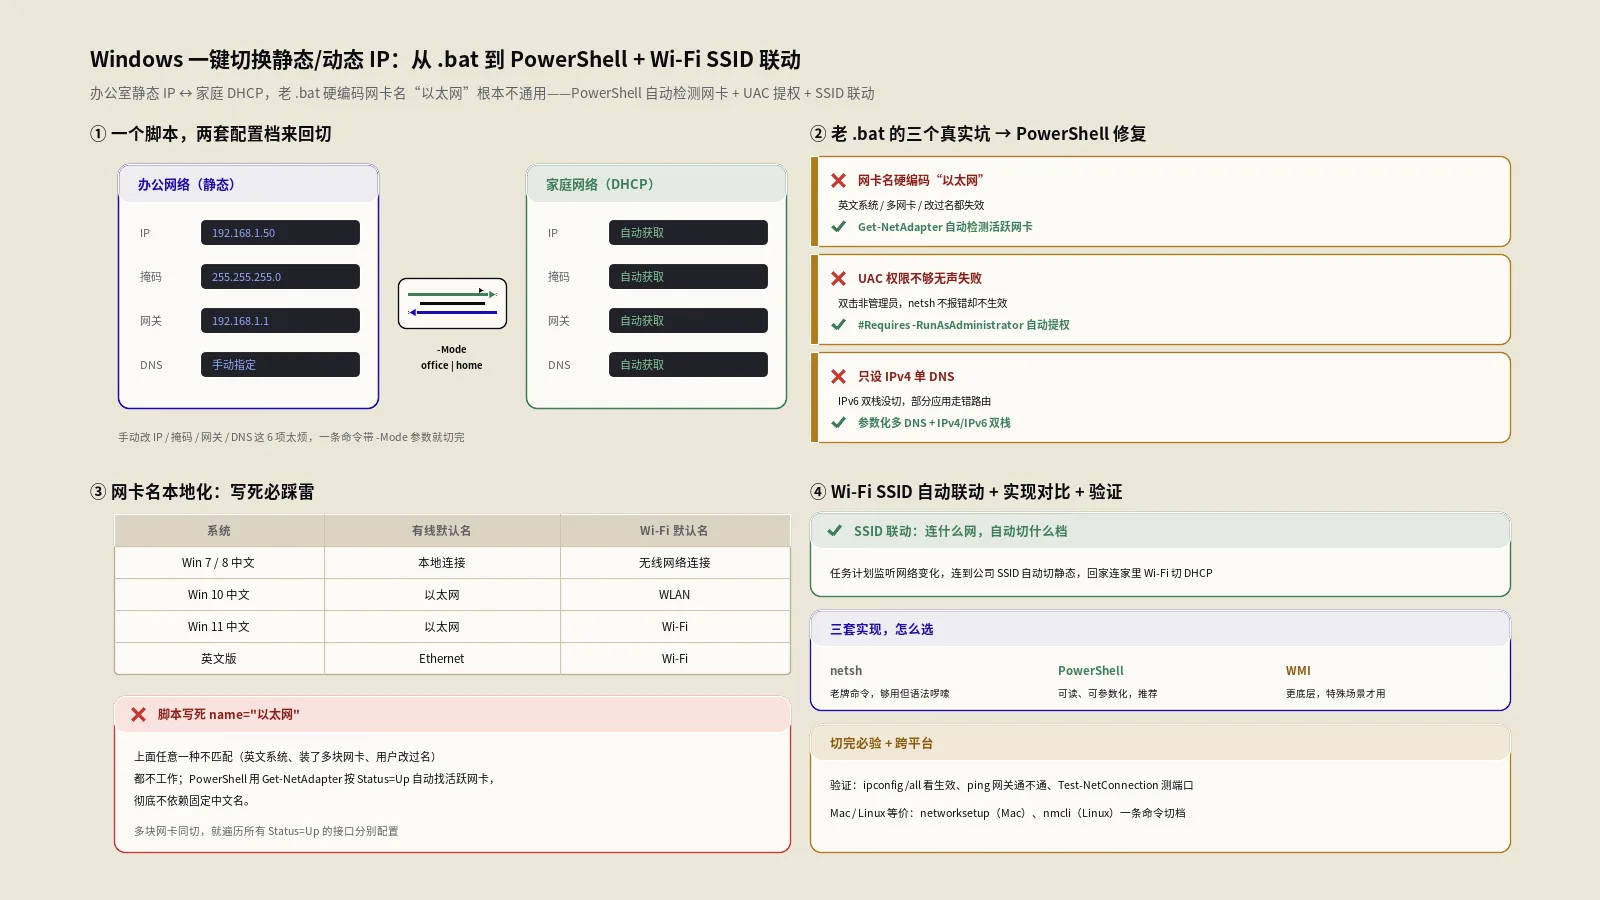Select the office subnet mask field 255.255.255.0

[280, 277]
